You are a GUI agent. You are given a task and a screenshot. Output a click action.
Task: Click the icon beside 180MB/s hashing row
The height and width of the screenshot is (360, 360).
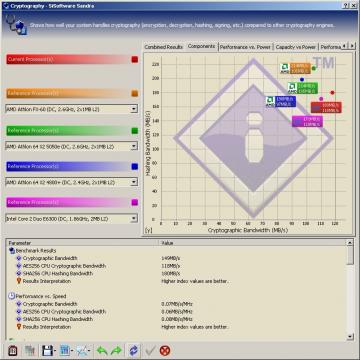coord(19,274)
